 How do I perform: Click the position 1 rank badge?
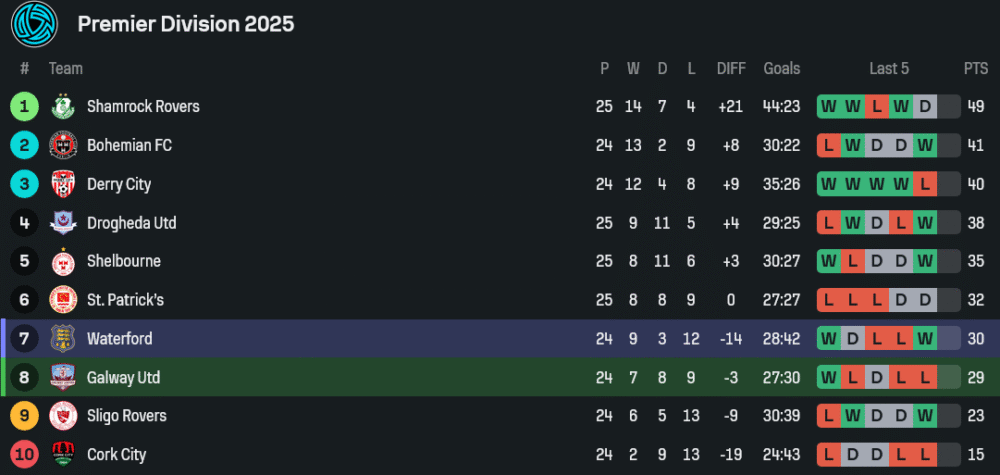click(x=24, y=106)
